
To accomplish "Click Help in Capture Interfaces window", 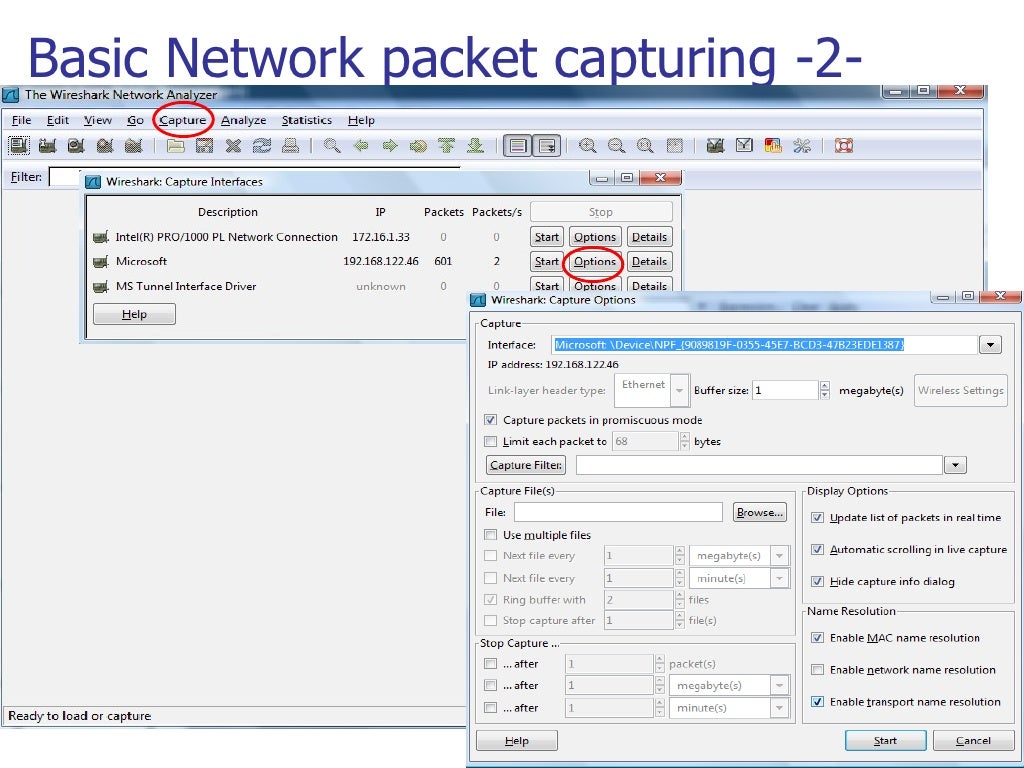I will (135, 314).
